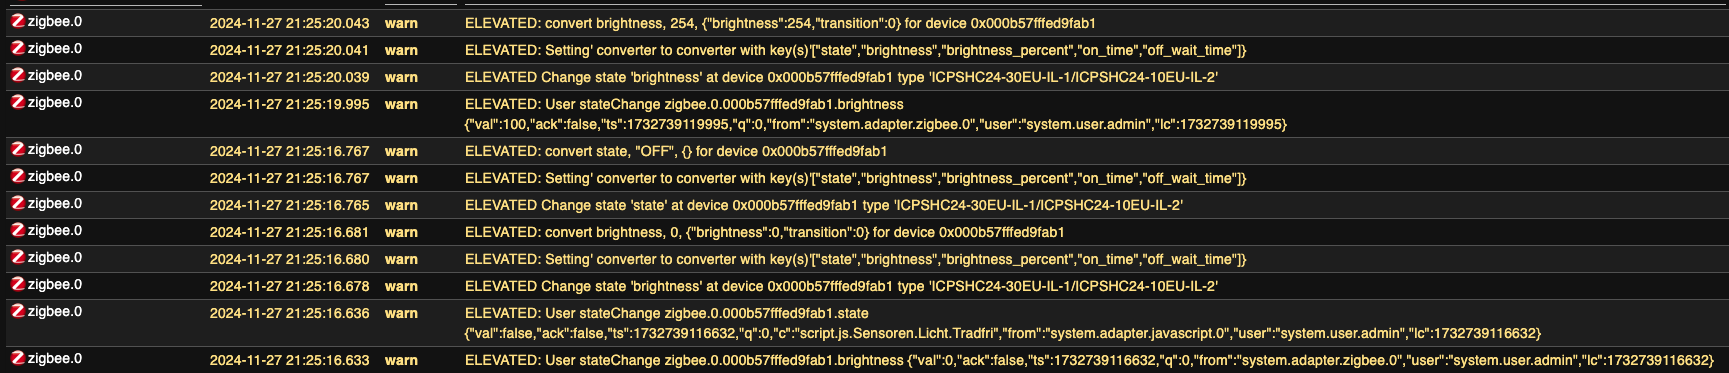Viewport: 1729px width, 373px height.
Task: Click message 'convert state, "OFF"' log entry
Action: point(676,151)
